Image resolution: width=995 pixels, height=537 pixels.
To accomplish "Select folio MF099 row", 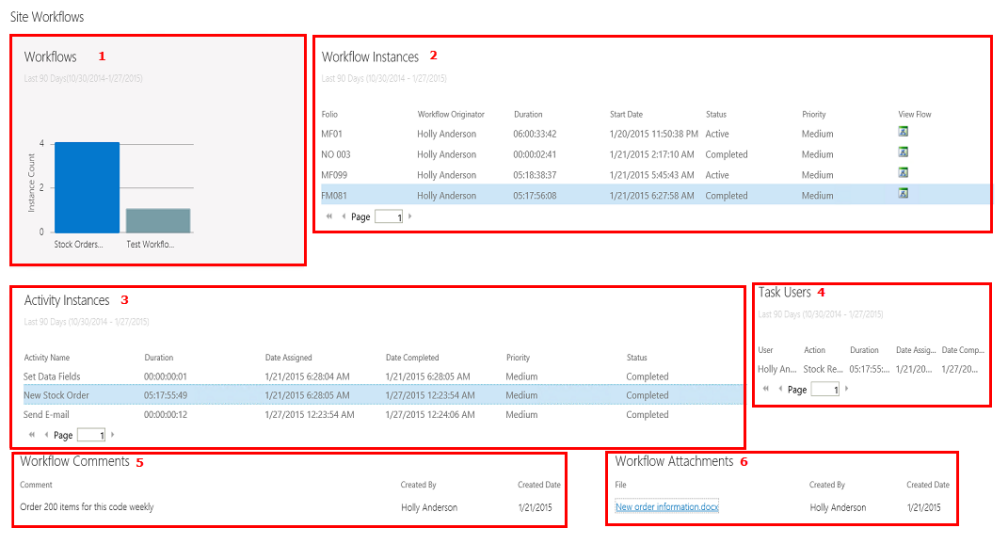I will 654,175.
